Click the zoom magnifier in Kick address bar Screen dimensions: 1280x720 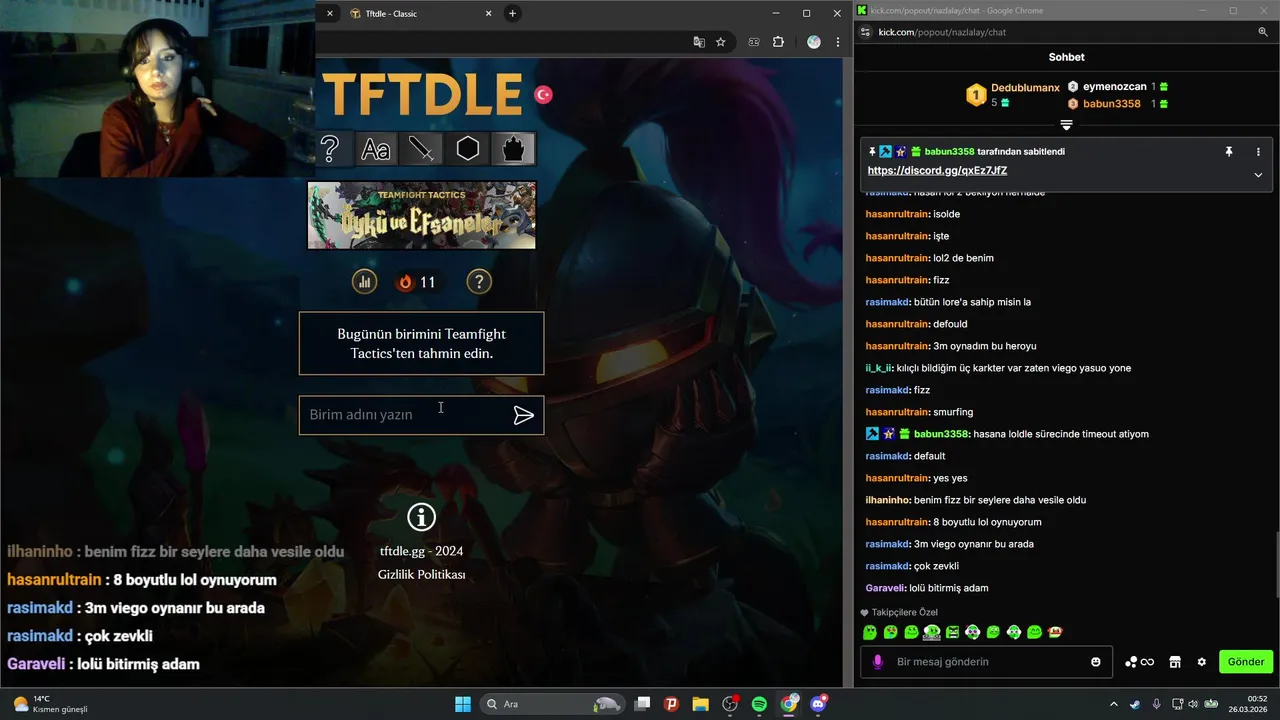click(1263, 32)
